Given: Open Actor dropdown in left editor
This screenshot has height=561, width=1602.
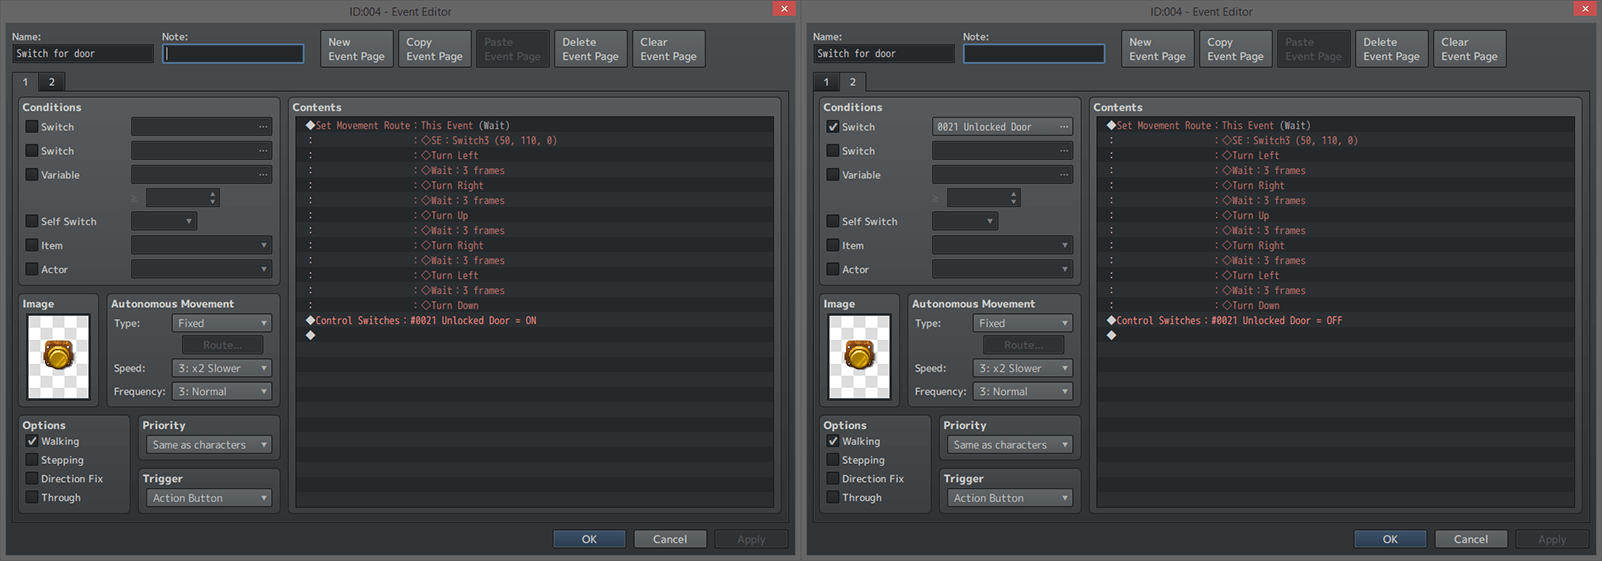Looking at the screenshot, I should [201, 269].
